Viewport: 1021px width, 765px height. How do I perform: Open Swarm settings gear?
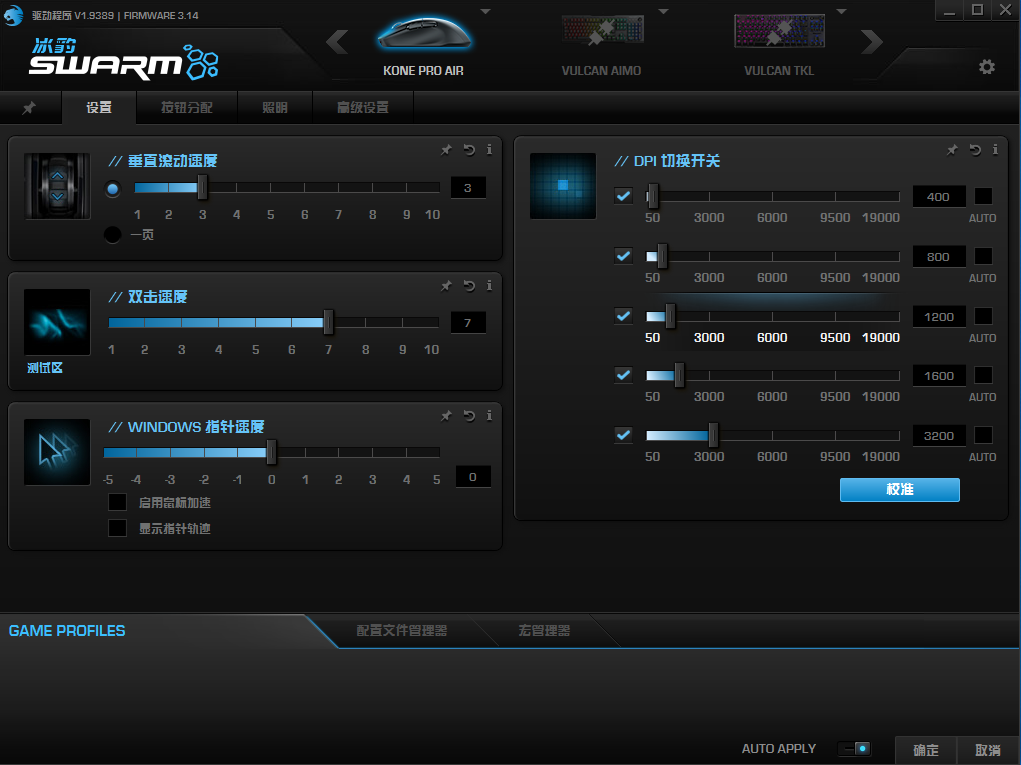tap(987, 66)
